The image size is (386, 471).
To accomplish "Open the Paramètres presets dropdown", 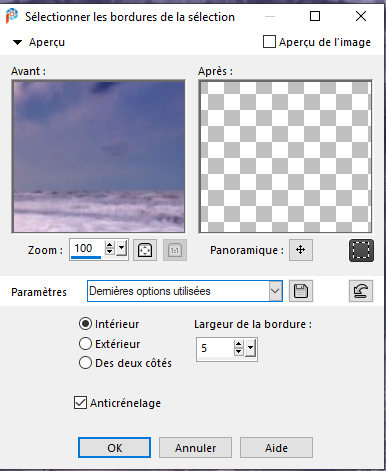I will (x=185, y=291).
